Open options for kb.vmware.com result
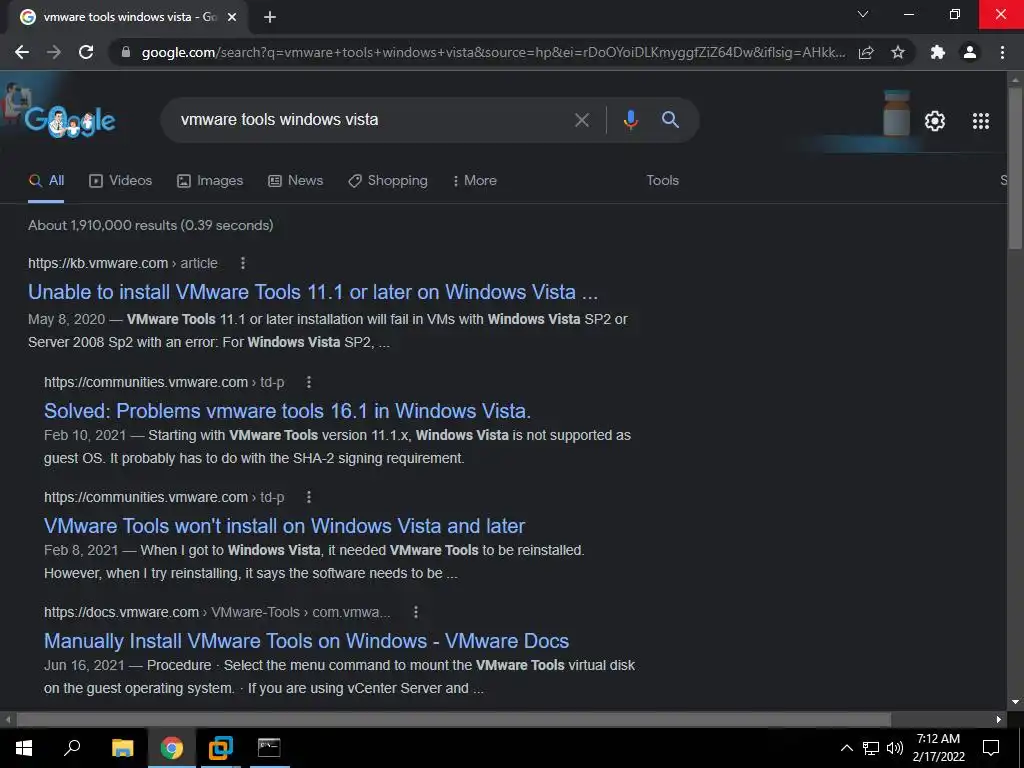The width and height of the screenshot is (1024, 768). (x=243, y=263)
